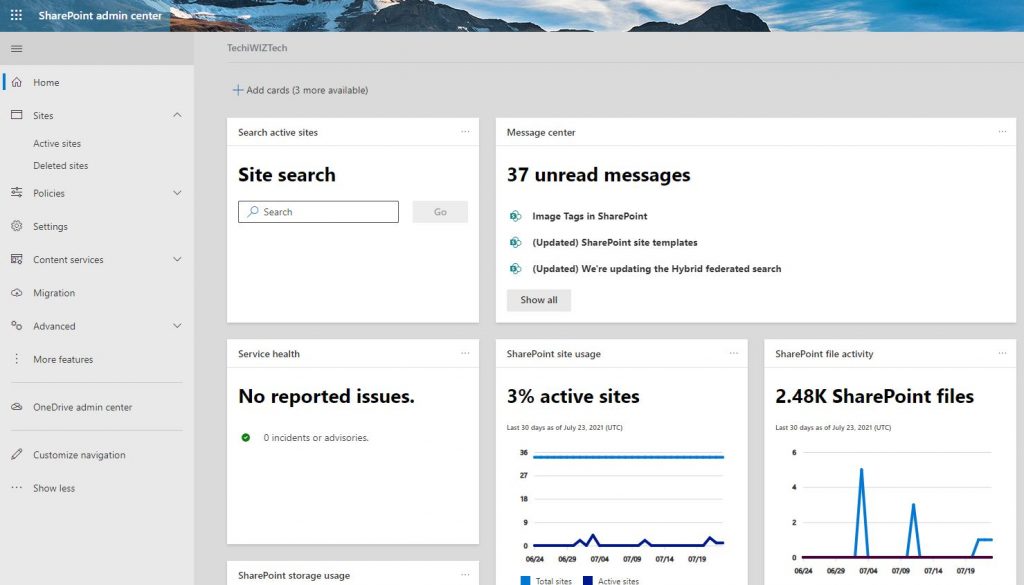Open Message center card options menu
The image size is (1024, 585).
tap(1002, 132)
